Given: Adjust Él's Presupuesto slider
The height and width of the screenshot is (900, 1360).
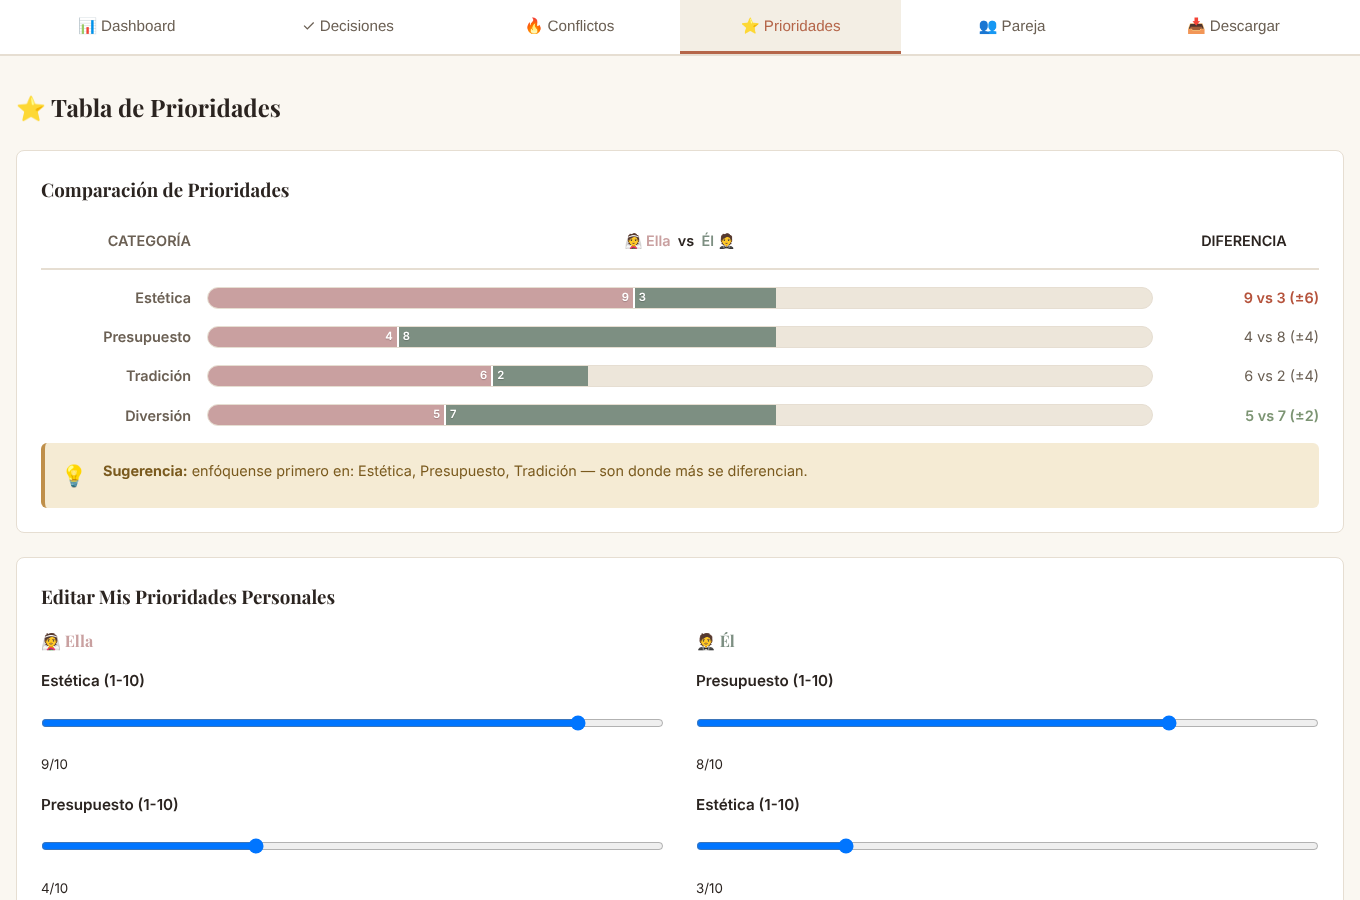Looking at the screenshot, I should tap(1007, 723).
